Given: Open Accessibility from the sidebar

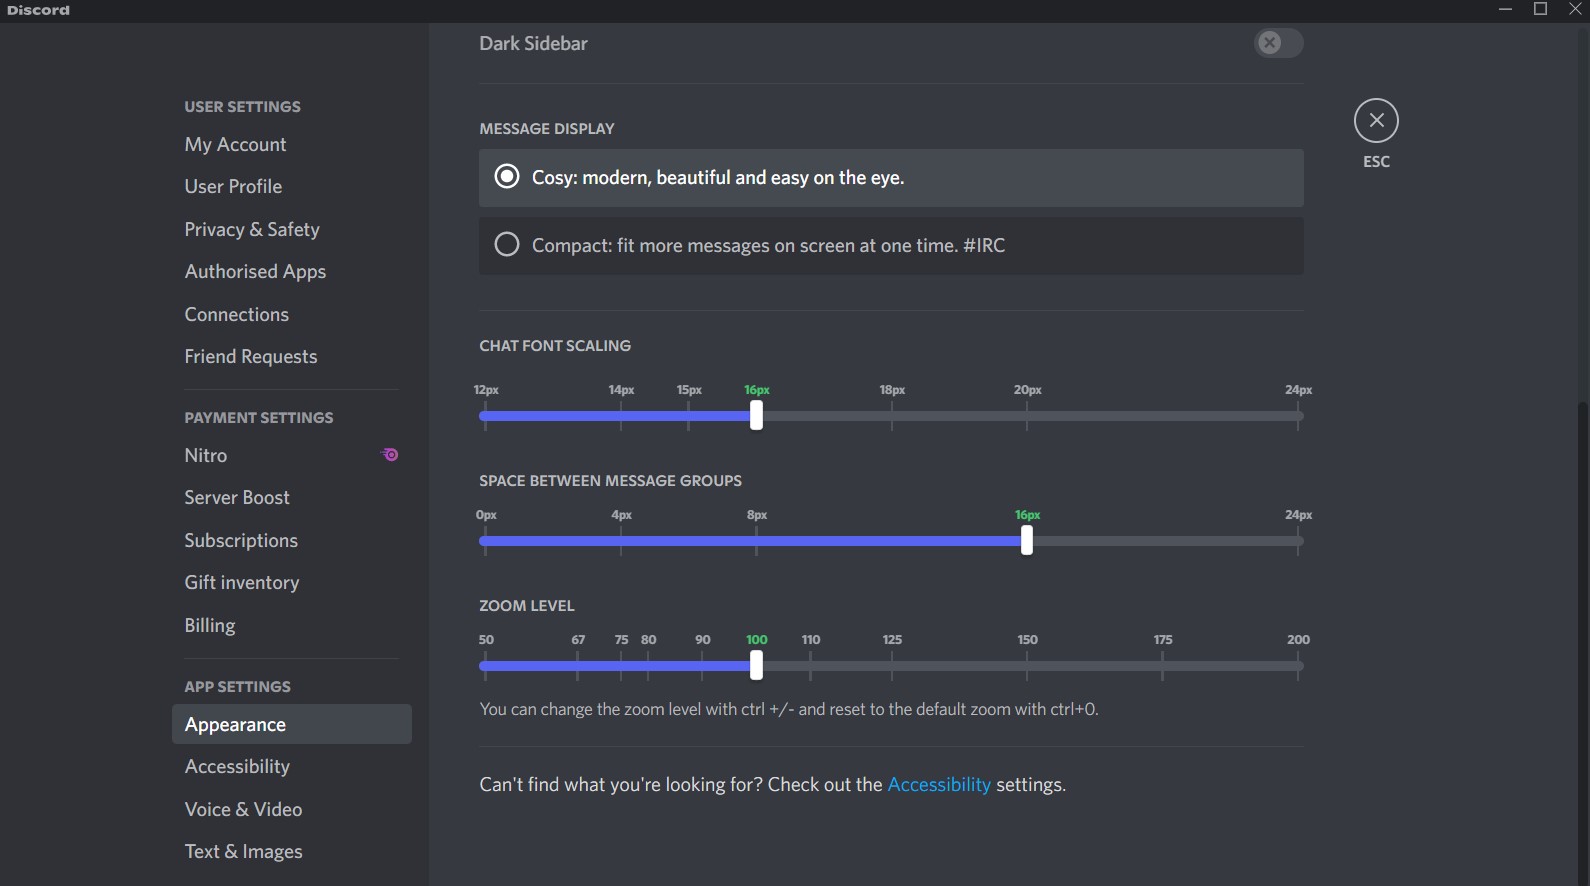Looking at the screenshot, I should pyautogui.click(x=236, y=767).
